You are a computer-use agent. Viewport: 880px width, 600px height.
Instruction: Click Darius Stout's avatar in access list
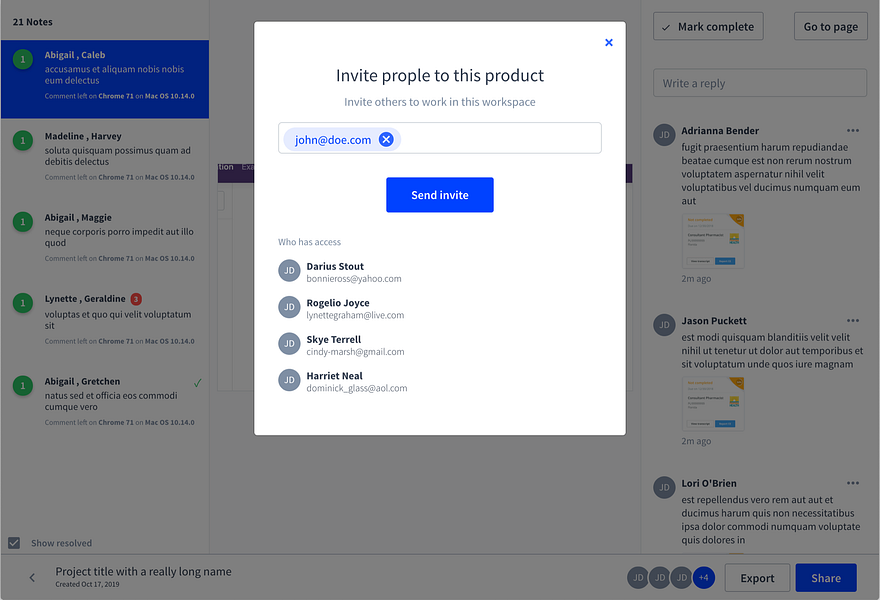coord(289,271)
